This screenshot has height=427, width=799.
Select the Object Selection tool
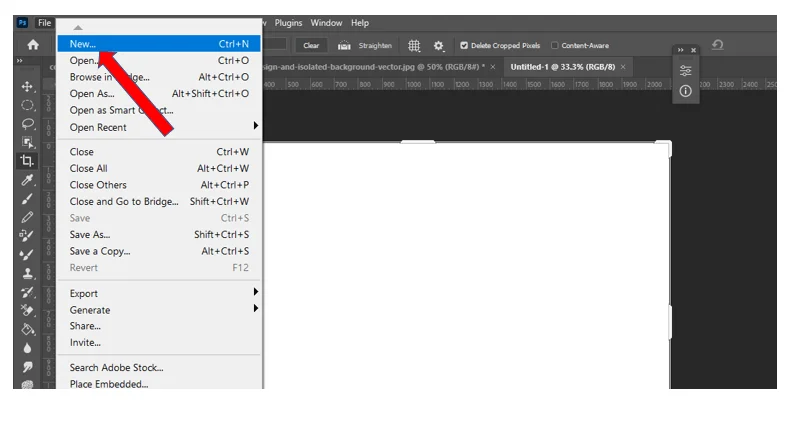27,142
